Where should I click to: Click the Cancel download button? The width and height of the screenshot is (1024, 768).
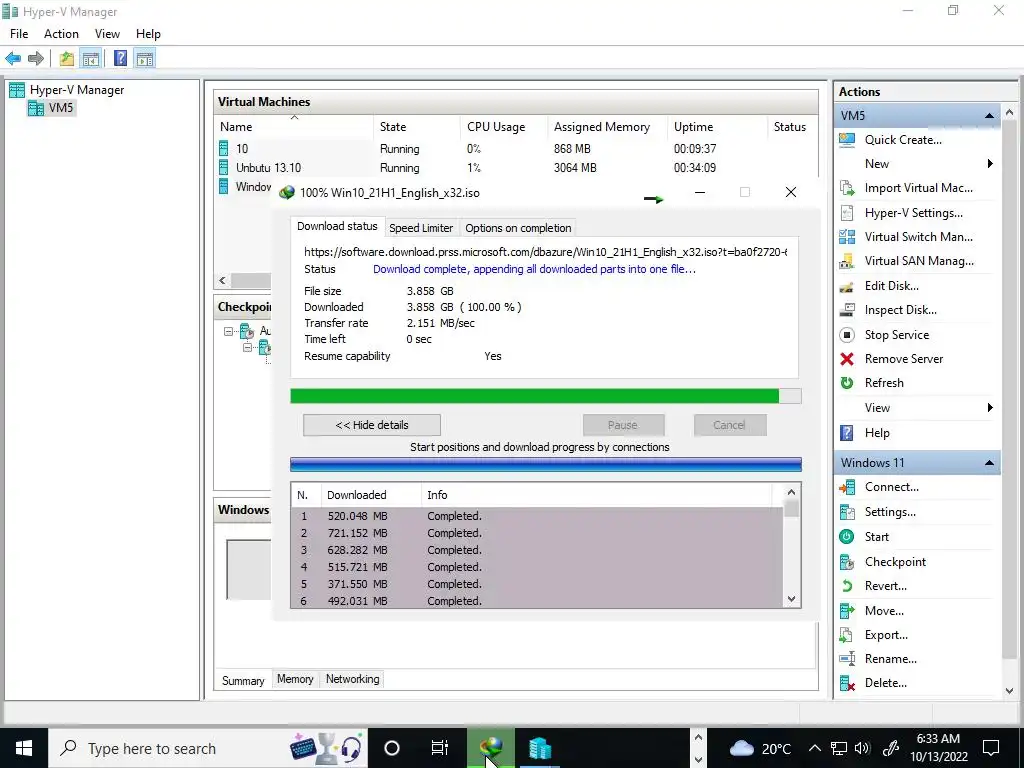click(x=729, y=425)
